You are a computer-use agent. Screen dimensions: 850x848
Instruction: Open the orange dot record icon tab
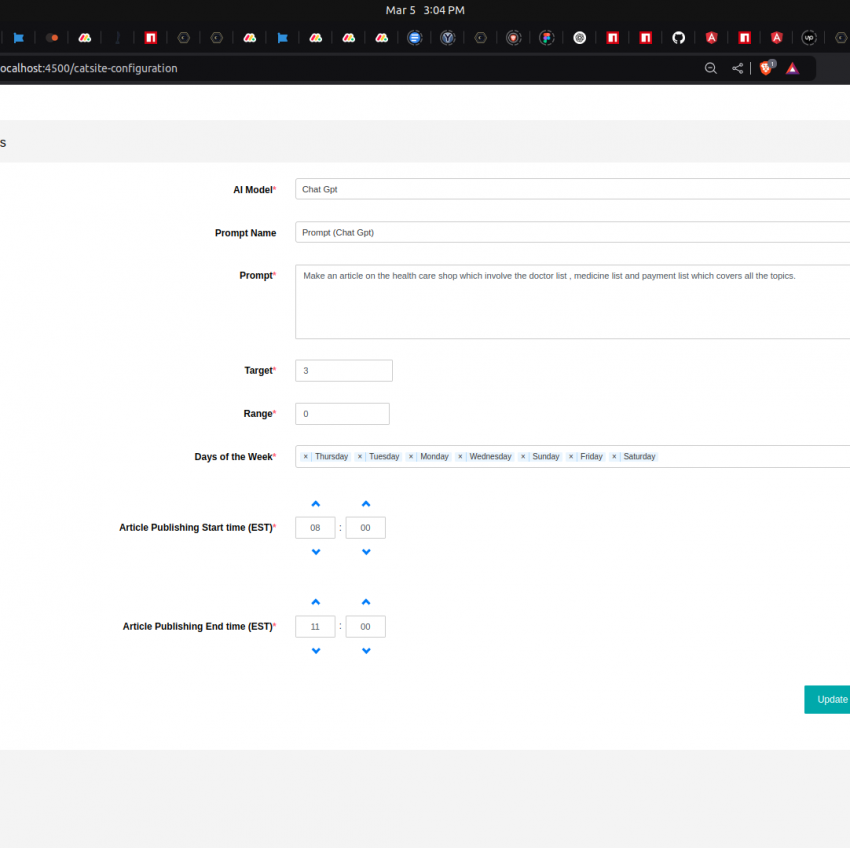coord(52,37)
